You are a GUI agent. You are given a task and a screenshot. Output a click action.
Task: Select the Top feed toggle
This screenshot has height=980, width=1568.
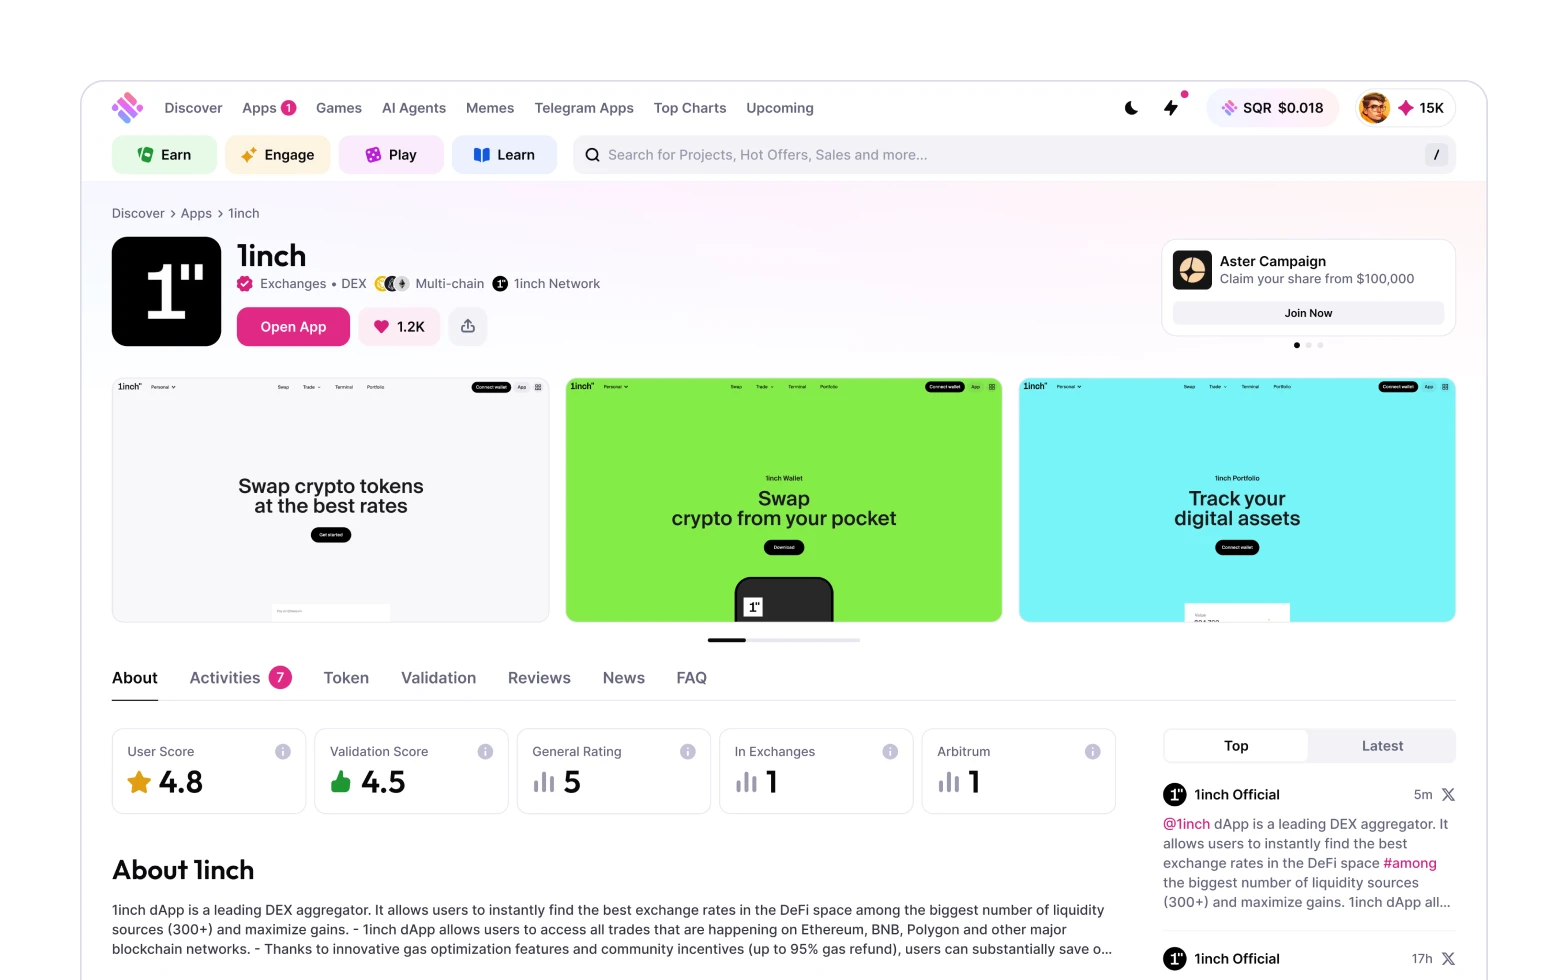tap(1236, 746)
